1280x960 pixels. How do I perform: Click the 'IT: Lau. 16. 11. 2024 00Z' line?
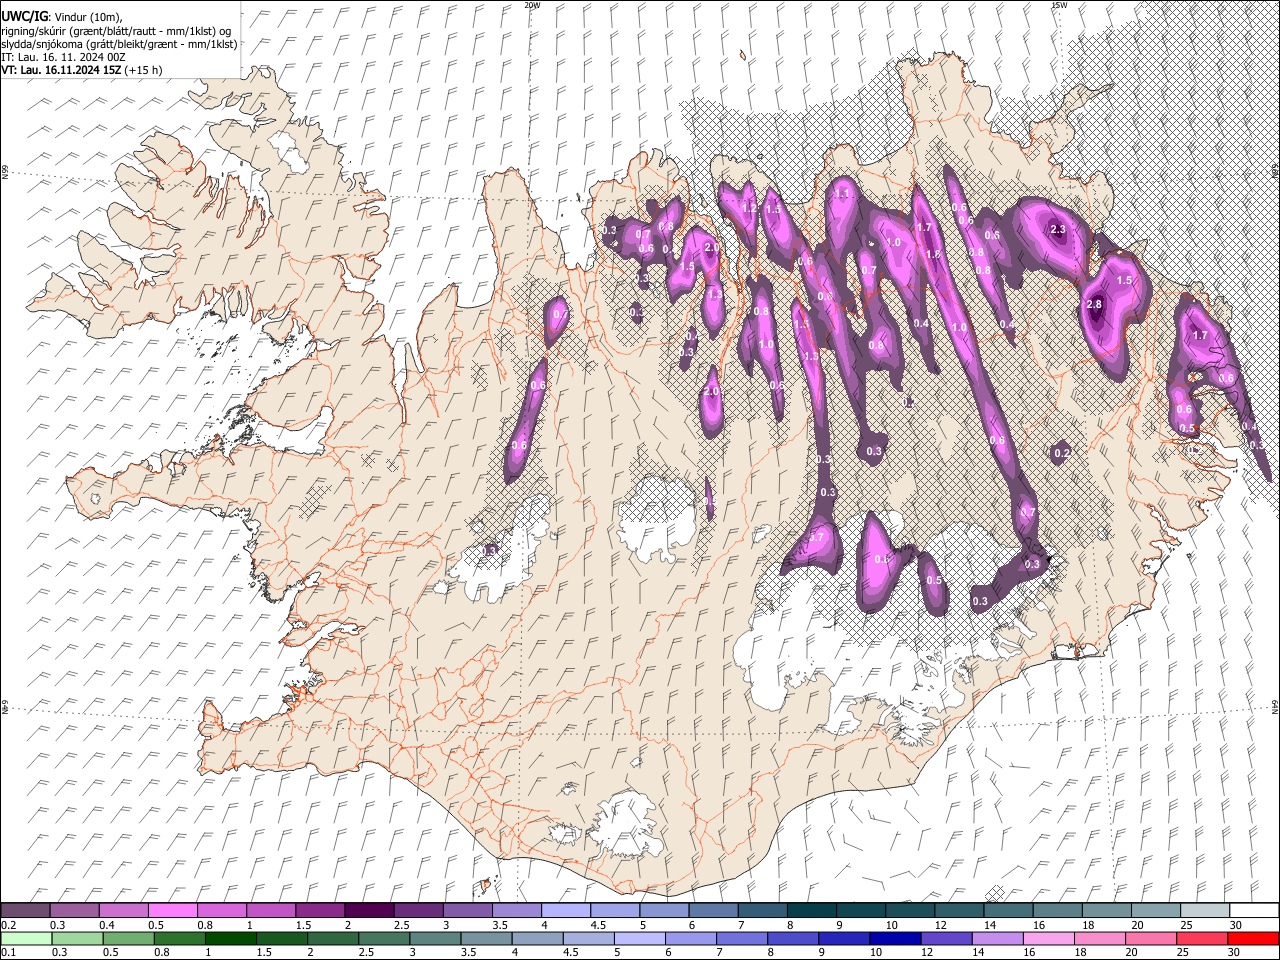coord(63,57)
